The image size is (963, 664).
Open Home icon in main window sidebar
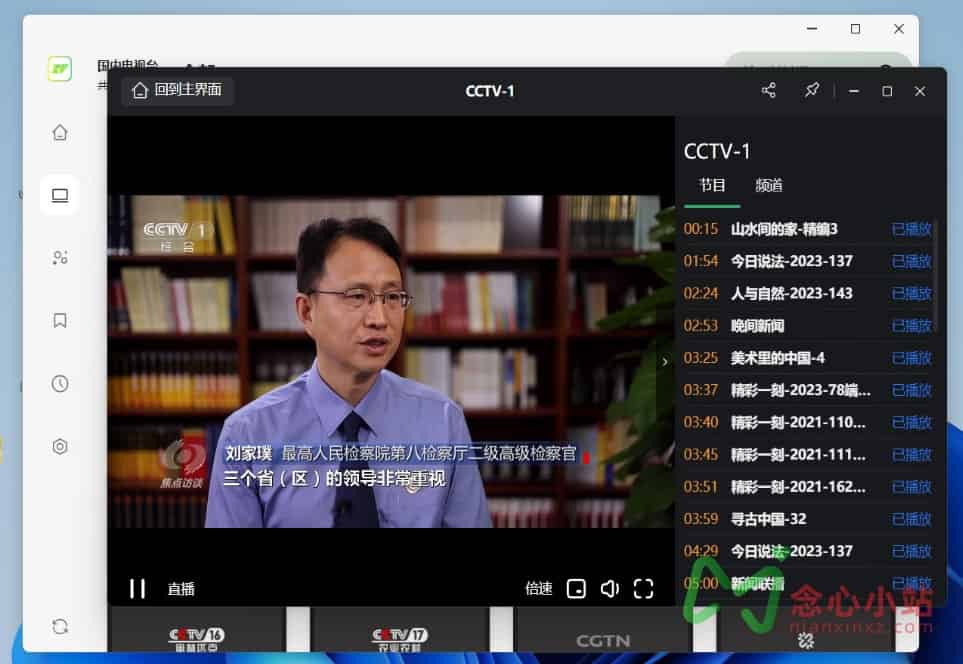(60, 133)
